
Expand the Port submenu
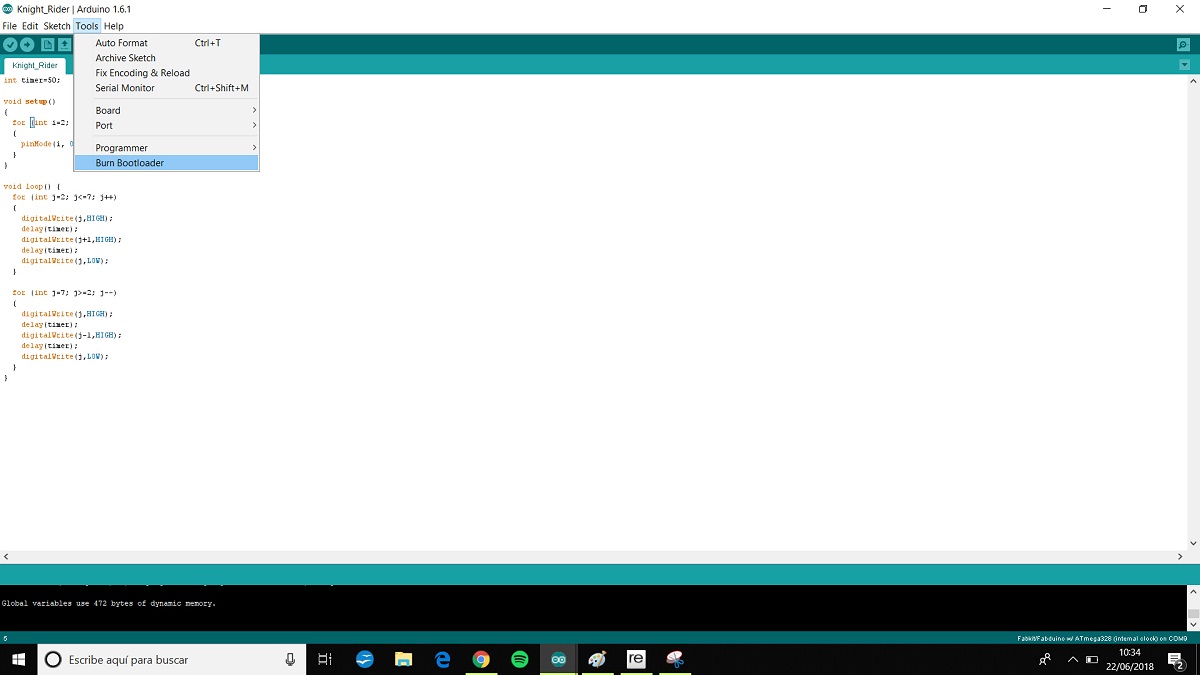(167, 125)
